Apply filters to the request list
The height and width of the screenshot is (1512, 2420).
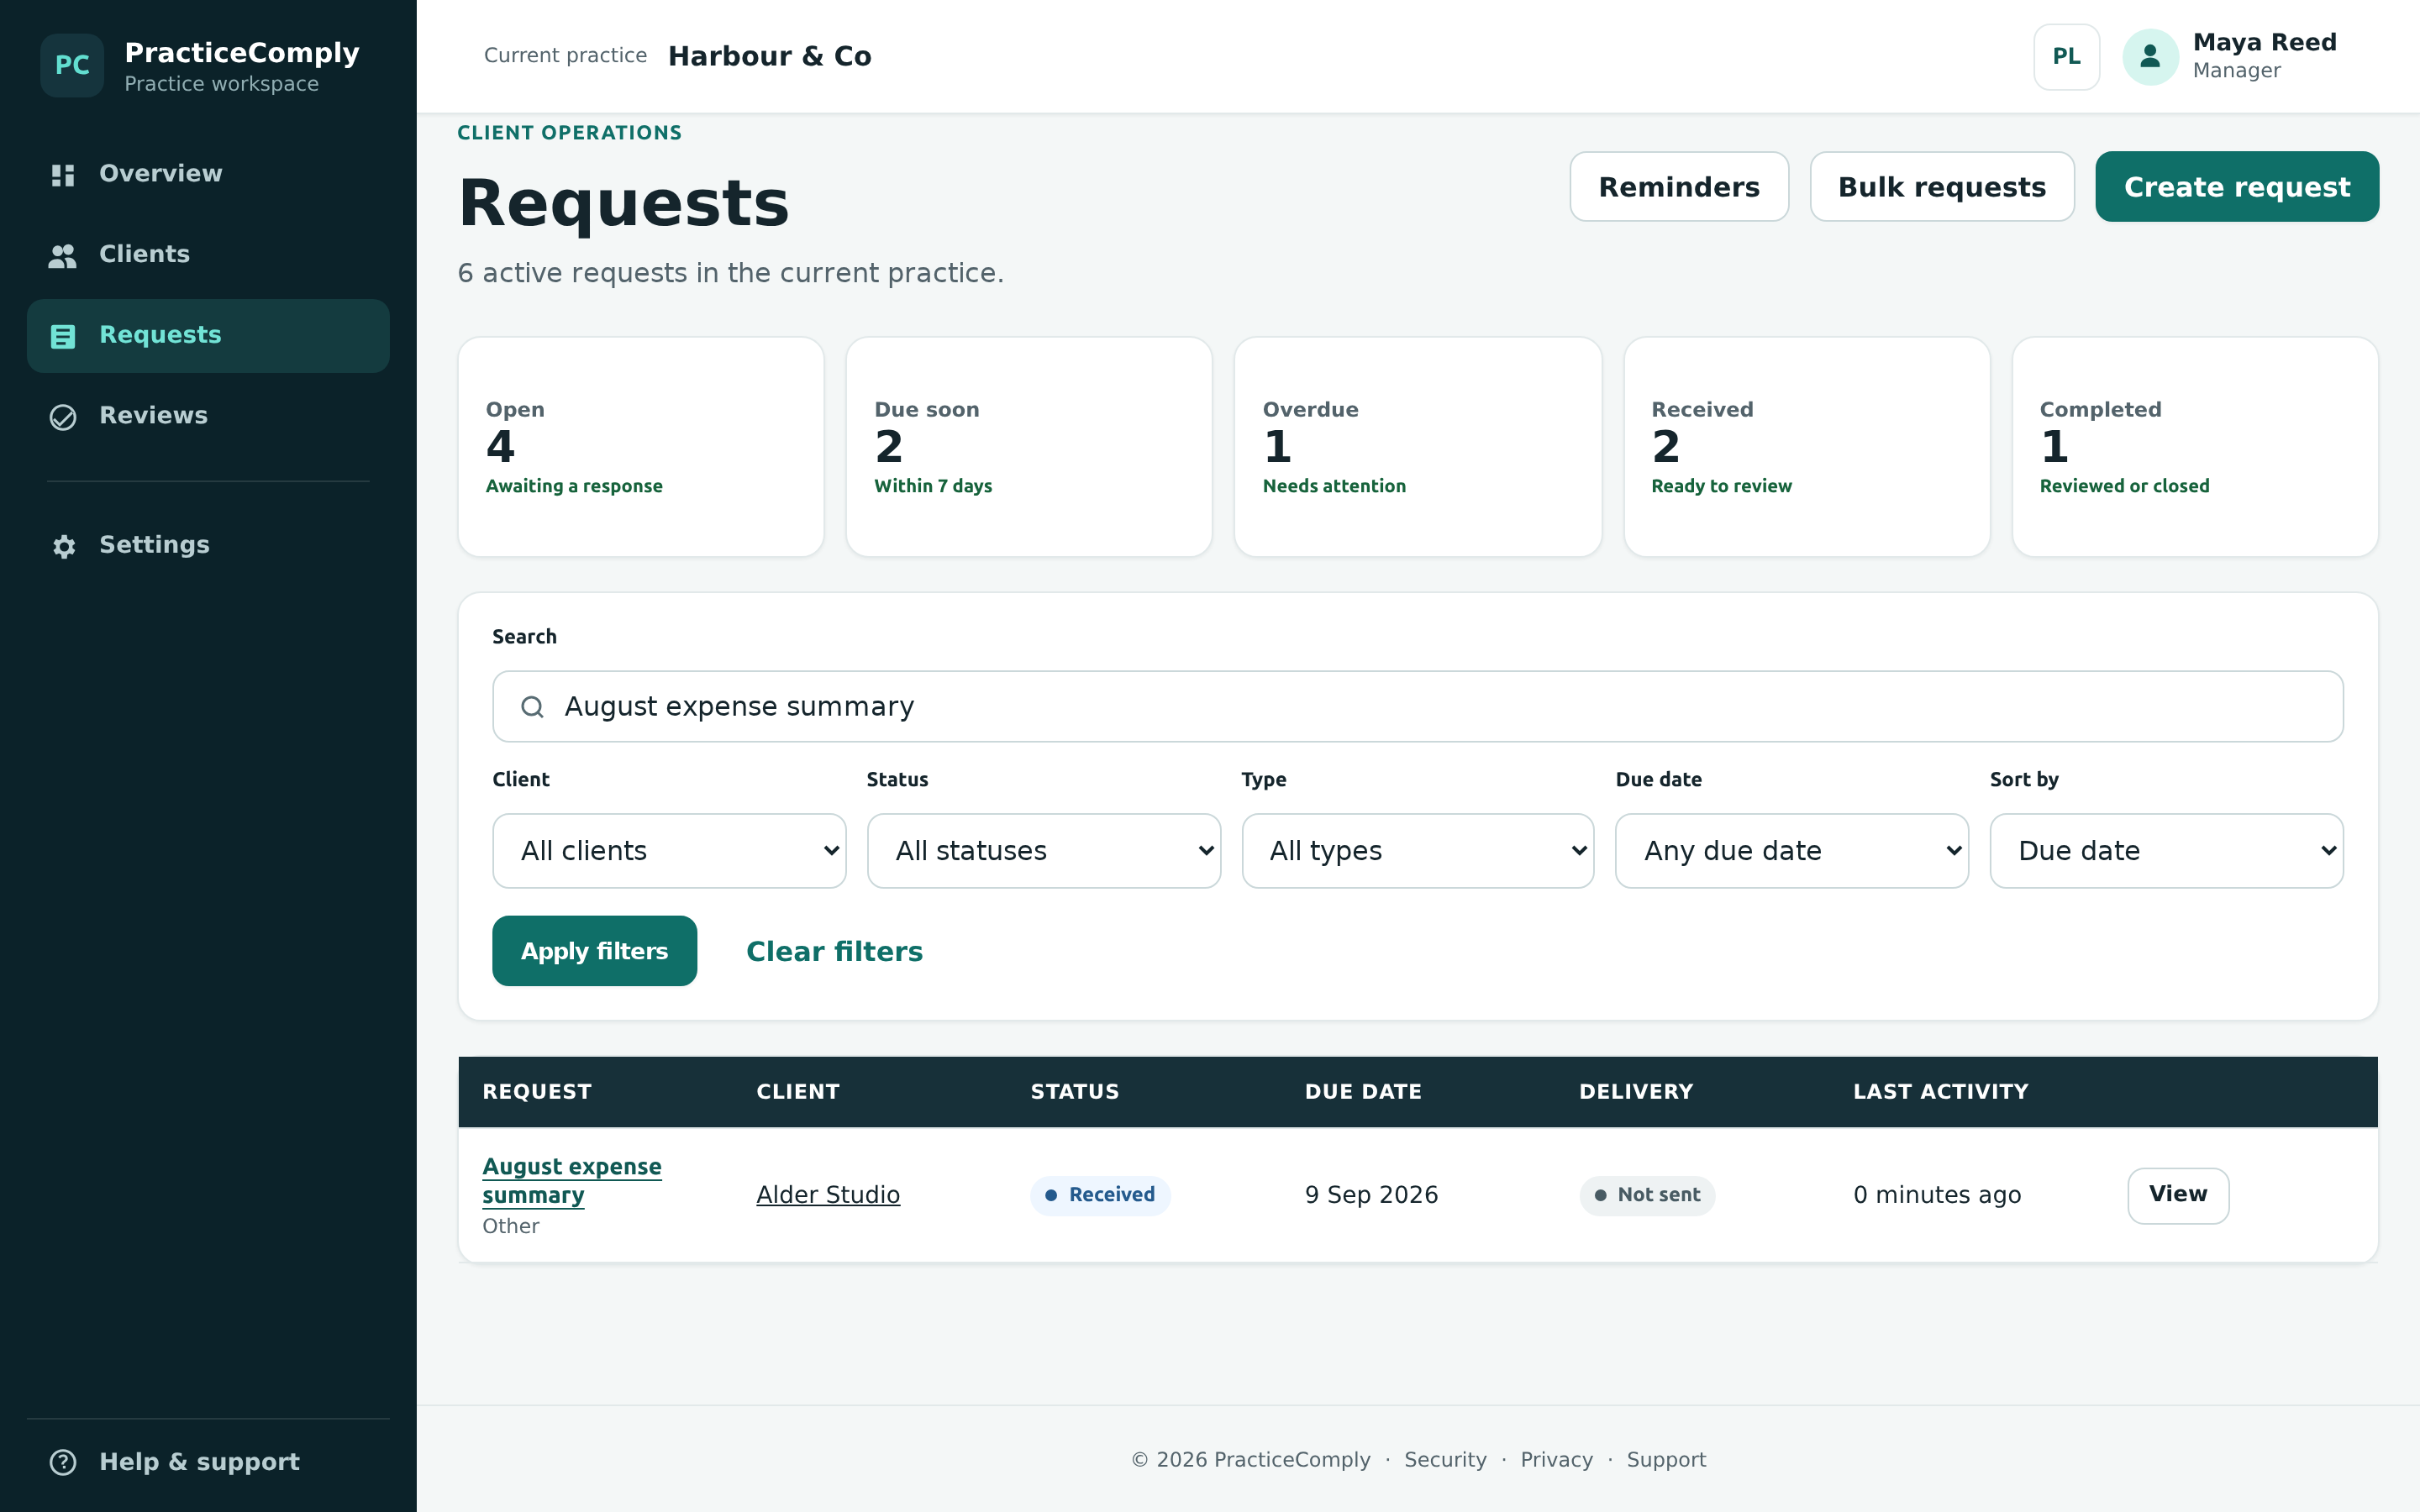(594, 951)
